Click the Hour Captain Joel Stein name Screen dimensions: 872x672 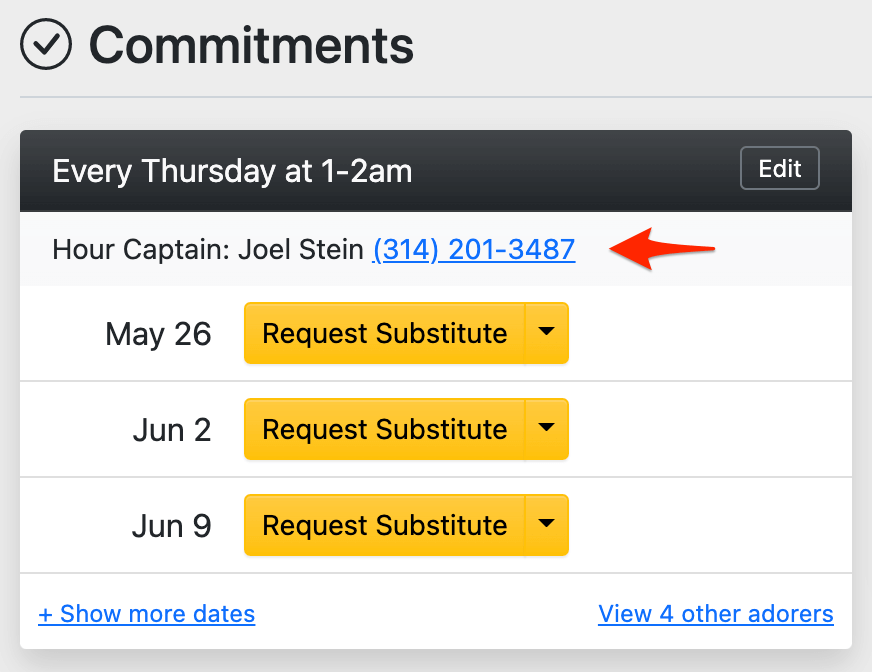300,249
